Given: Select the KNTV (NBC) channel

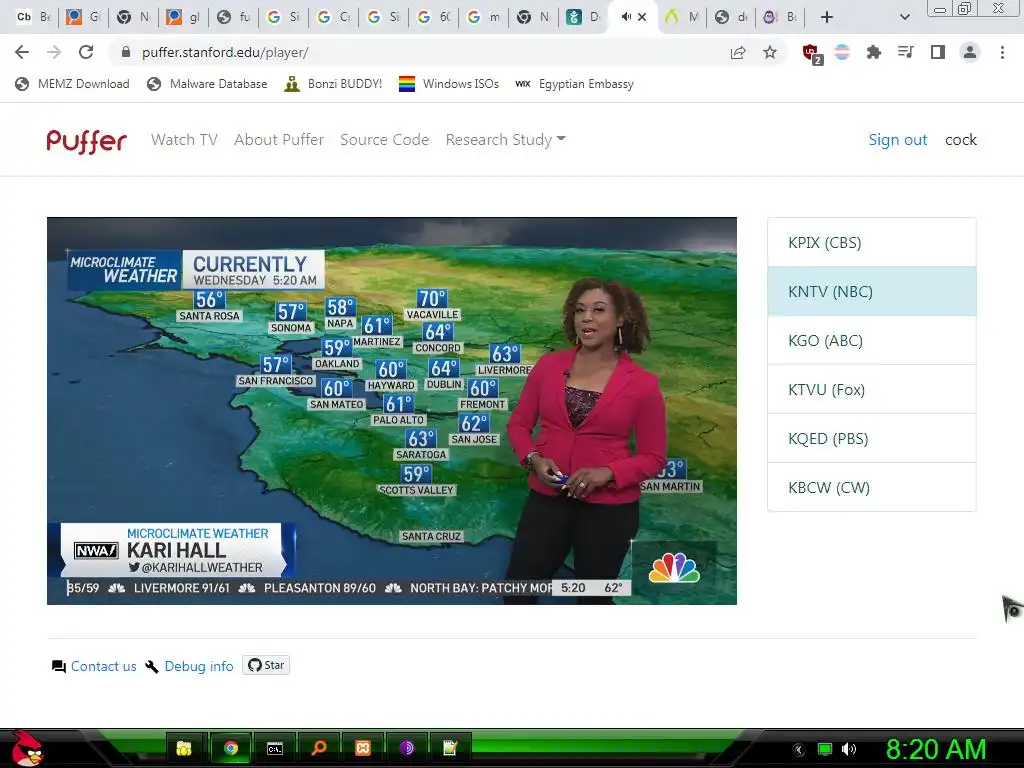Looking at the screenshot, I should point(872,291).
